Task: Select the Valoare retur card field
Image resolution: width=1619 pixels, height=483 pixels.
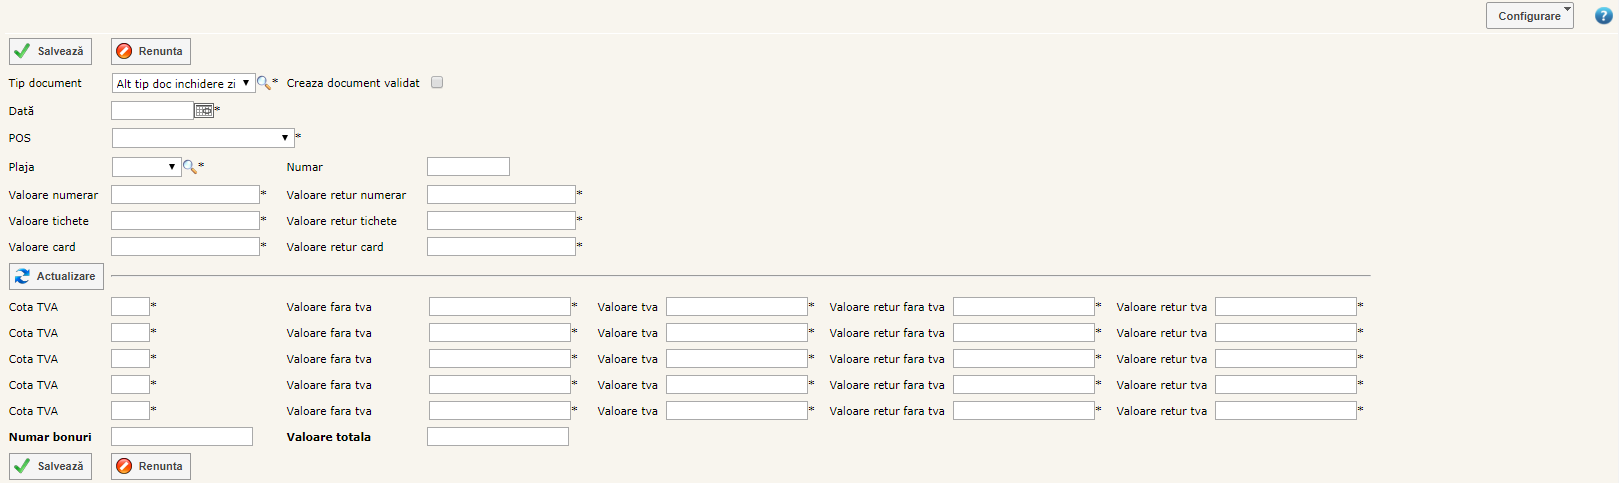Action: [501, 247]
